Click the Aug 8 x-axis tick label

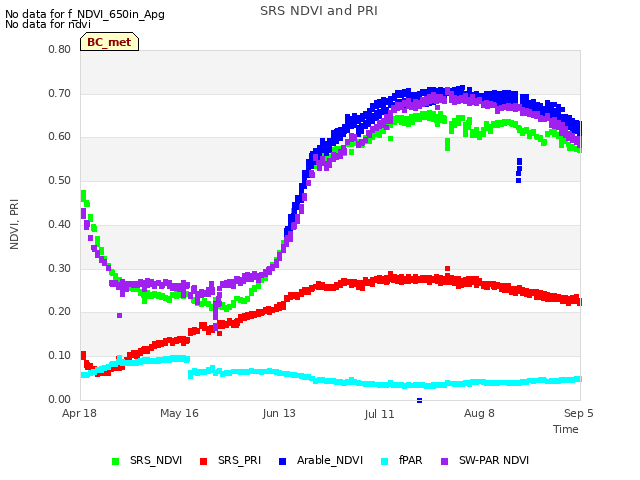click(x=479, y=413)
